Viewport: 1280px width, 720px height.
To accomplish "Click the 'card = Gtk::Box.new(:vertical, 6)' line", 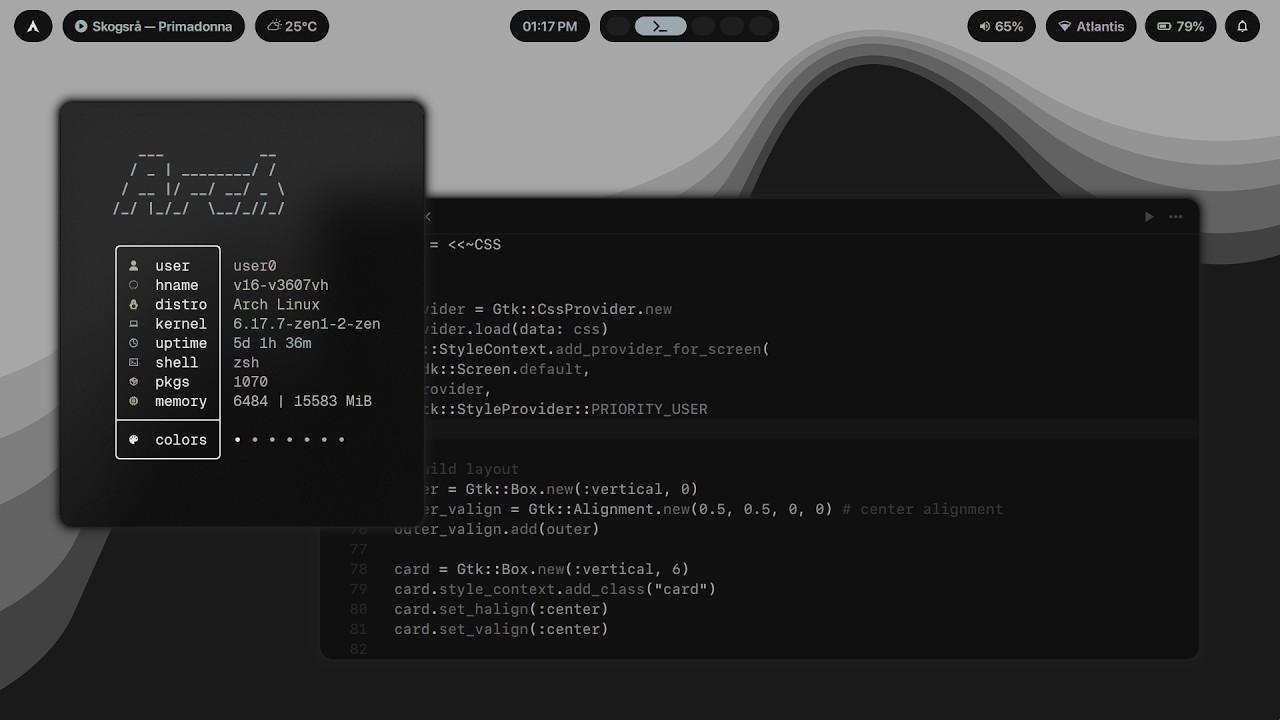I will pos(541,569).
